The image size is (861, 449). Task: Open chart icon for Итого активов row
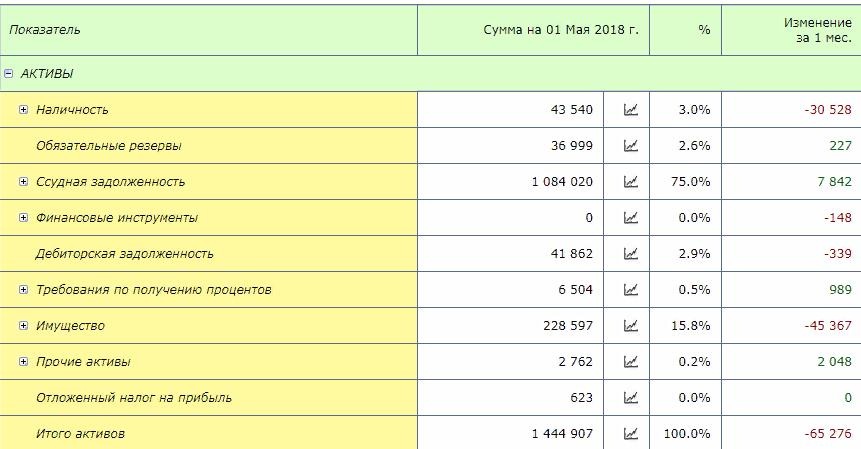pos(631,434)
